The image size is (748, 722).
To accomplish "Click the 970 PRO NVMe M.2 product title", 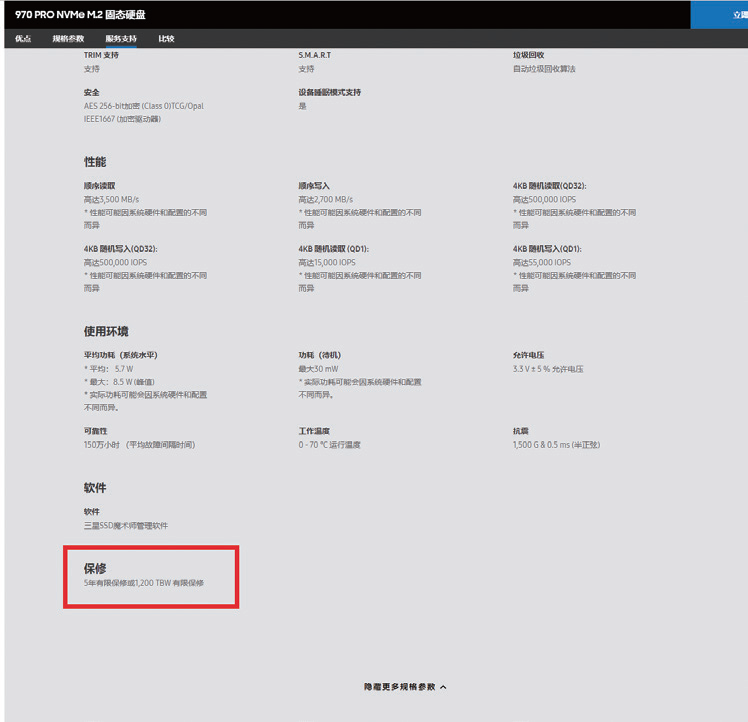I will point(80,15).
